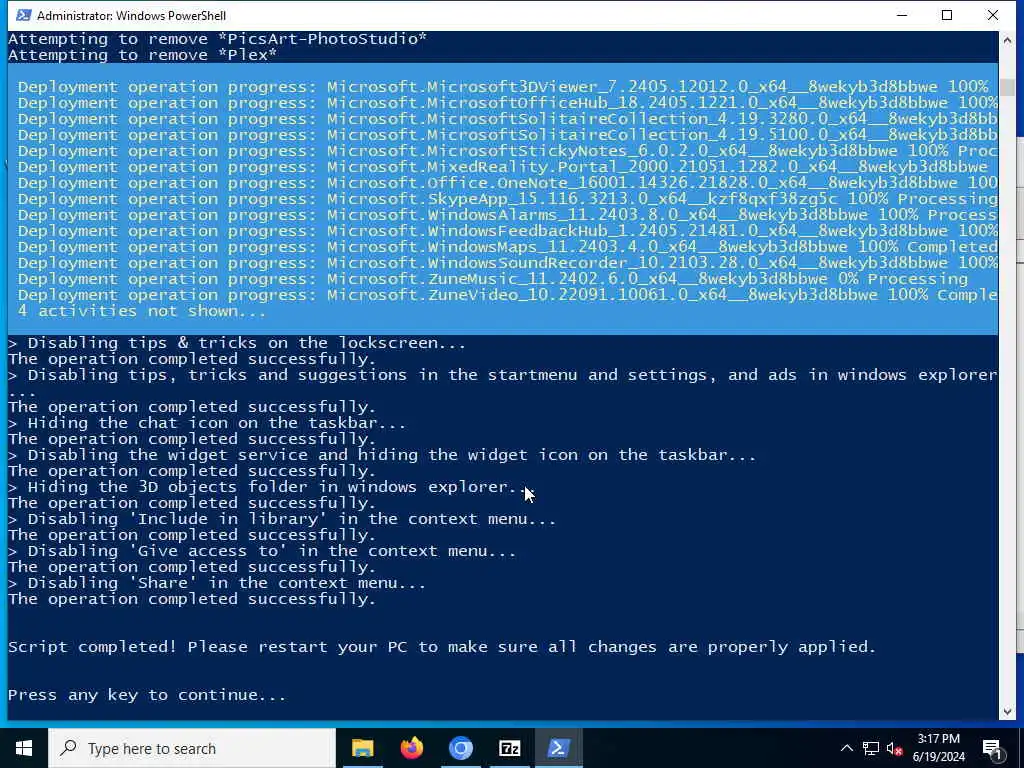
Task: Click the window title 'Administrator: Windows PowerShell'
Action: [x=131, y=15]
